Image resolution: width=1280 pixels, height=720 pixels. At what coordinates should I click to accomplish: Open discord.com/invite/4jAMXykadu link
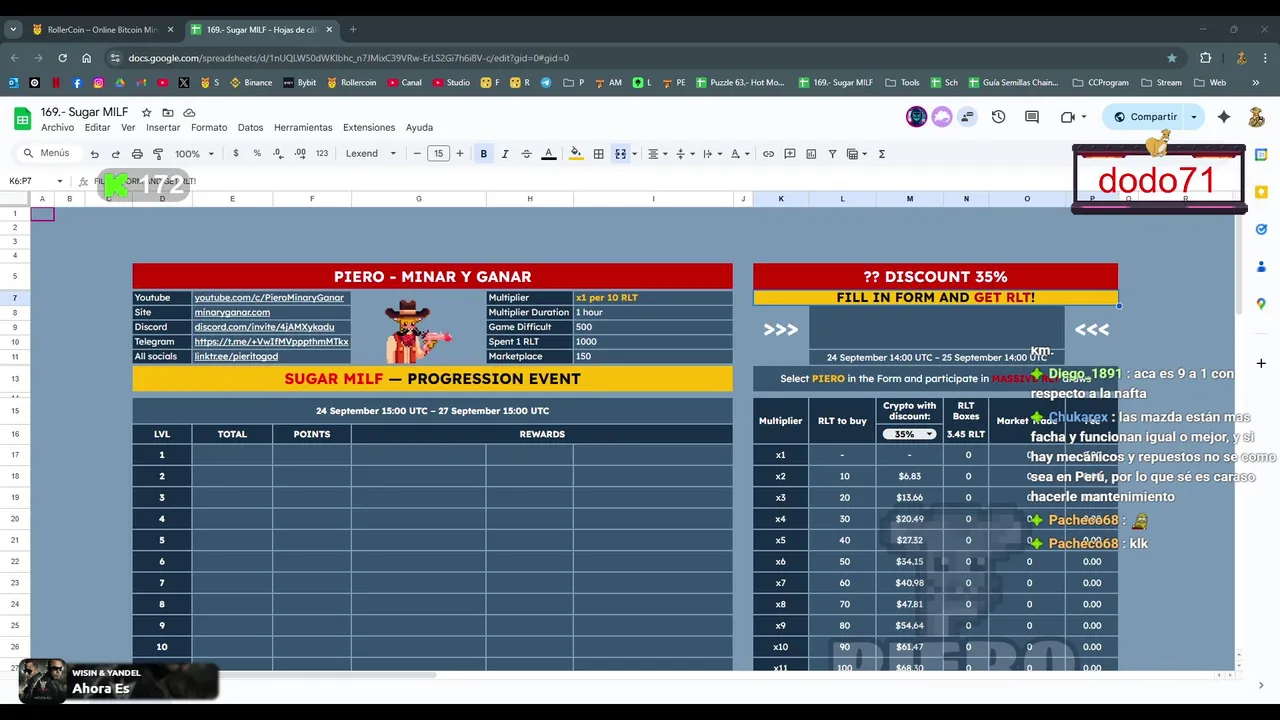click(264, 327)
